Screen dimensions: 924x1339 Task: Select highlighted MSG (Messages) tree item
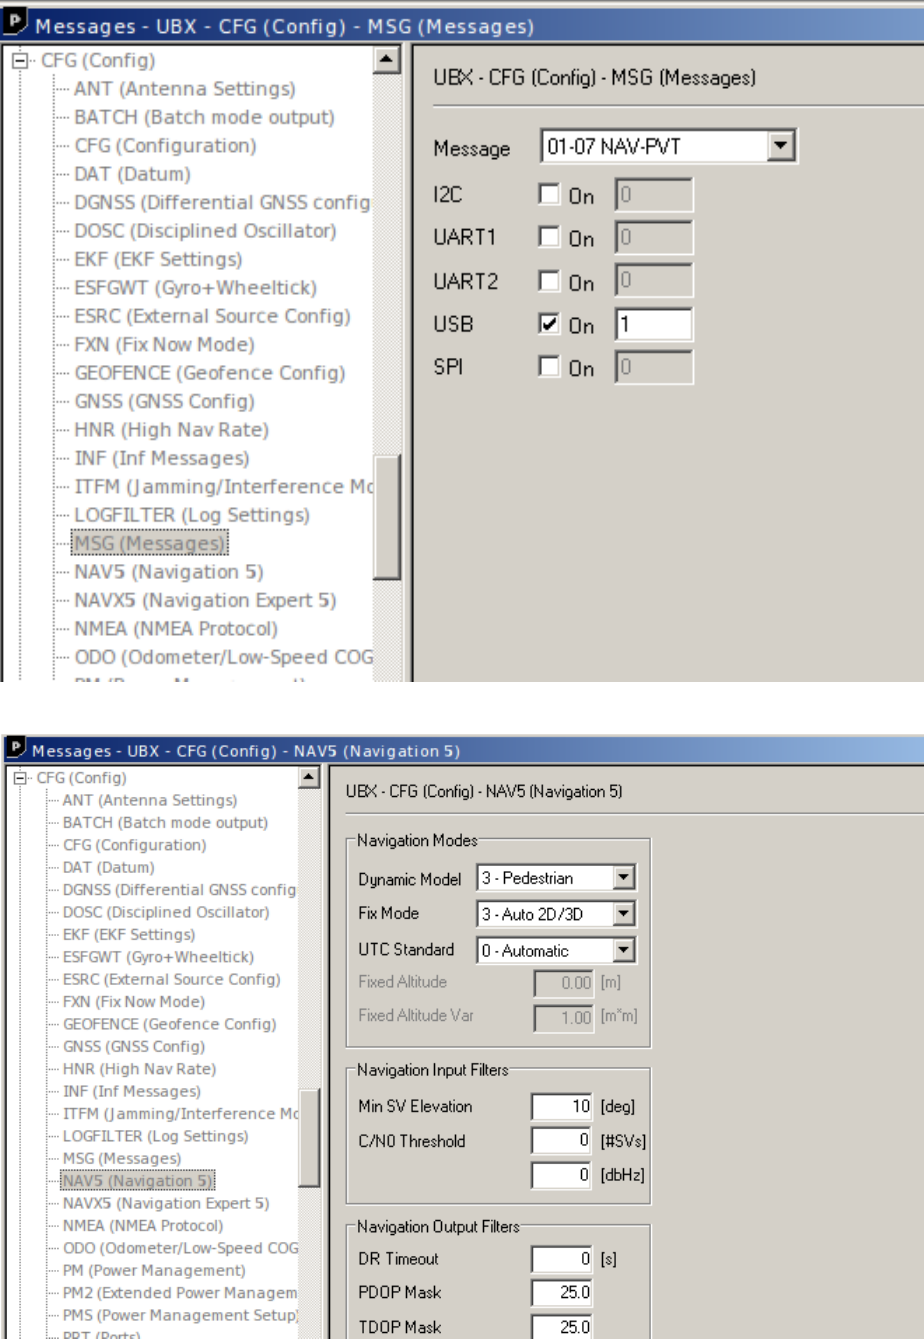(x=151, y=545)
